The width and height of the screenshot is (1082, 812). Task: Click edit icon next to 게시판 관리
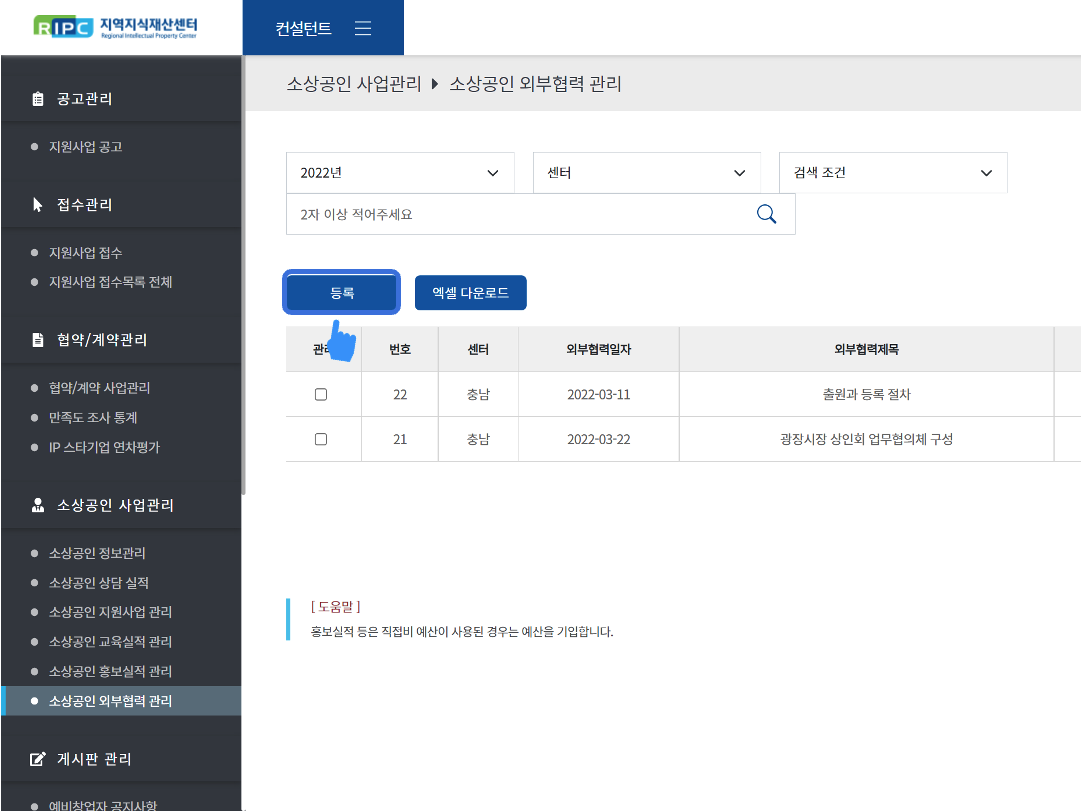[38, 759]
